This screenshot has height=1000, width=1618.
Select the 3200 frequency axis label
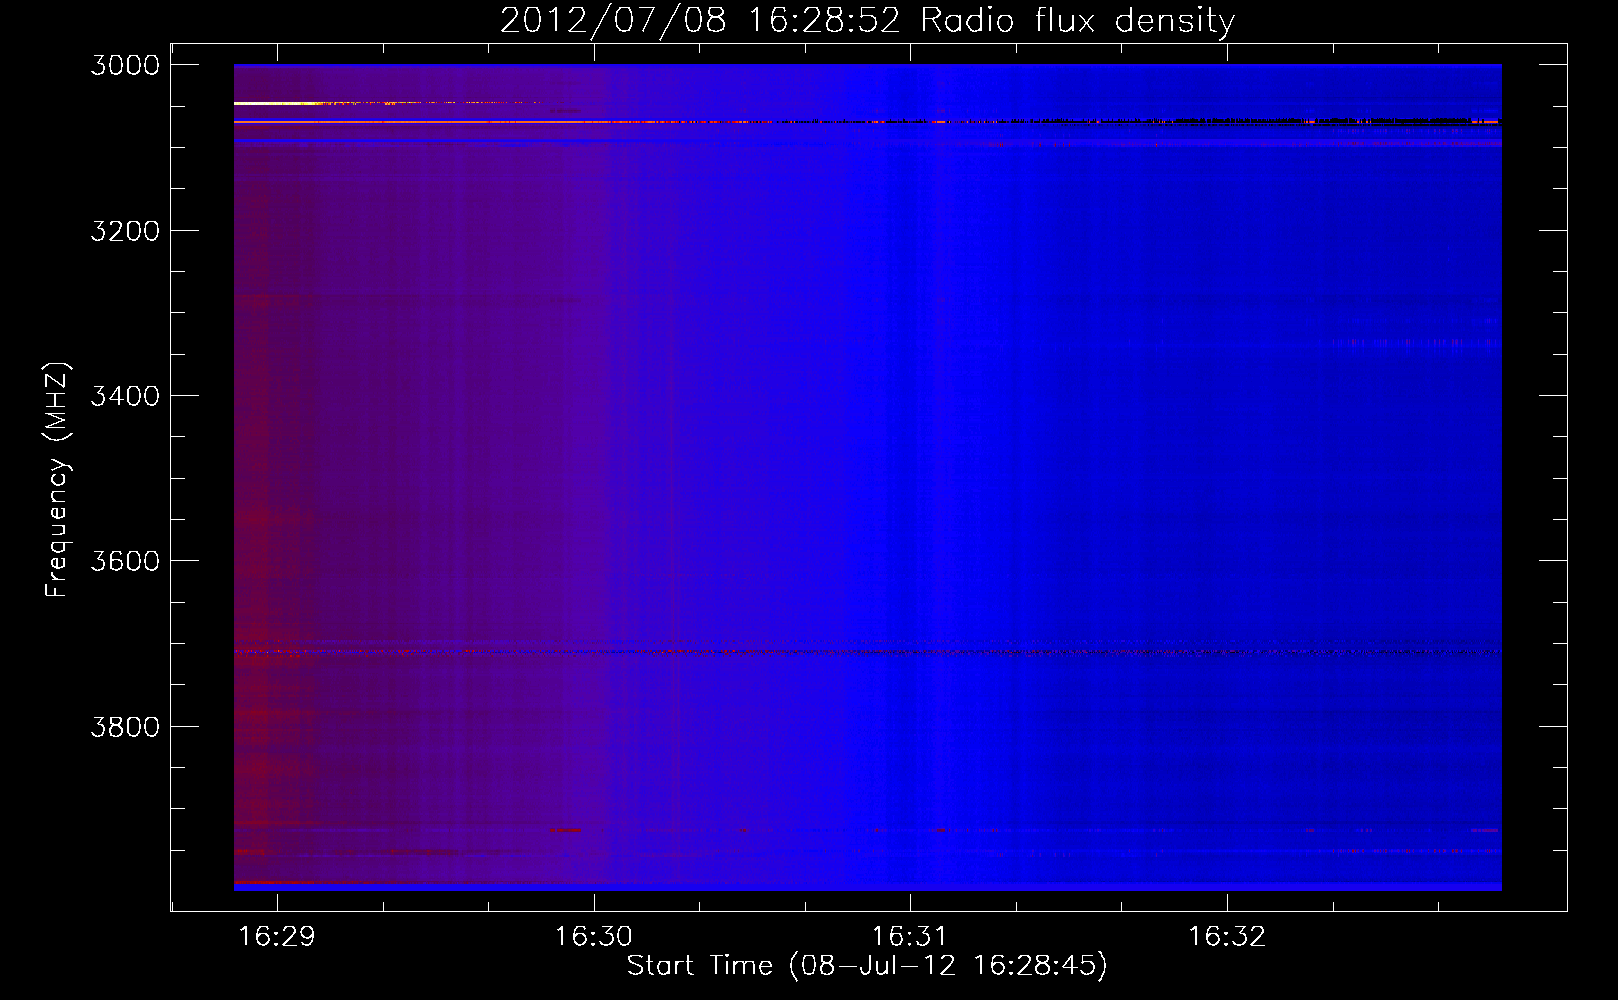(125, 231)
